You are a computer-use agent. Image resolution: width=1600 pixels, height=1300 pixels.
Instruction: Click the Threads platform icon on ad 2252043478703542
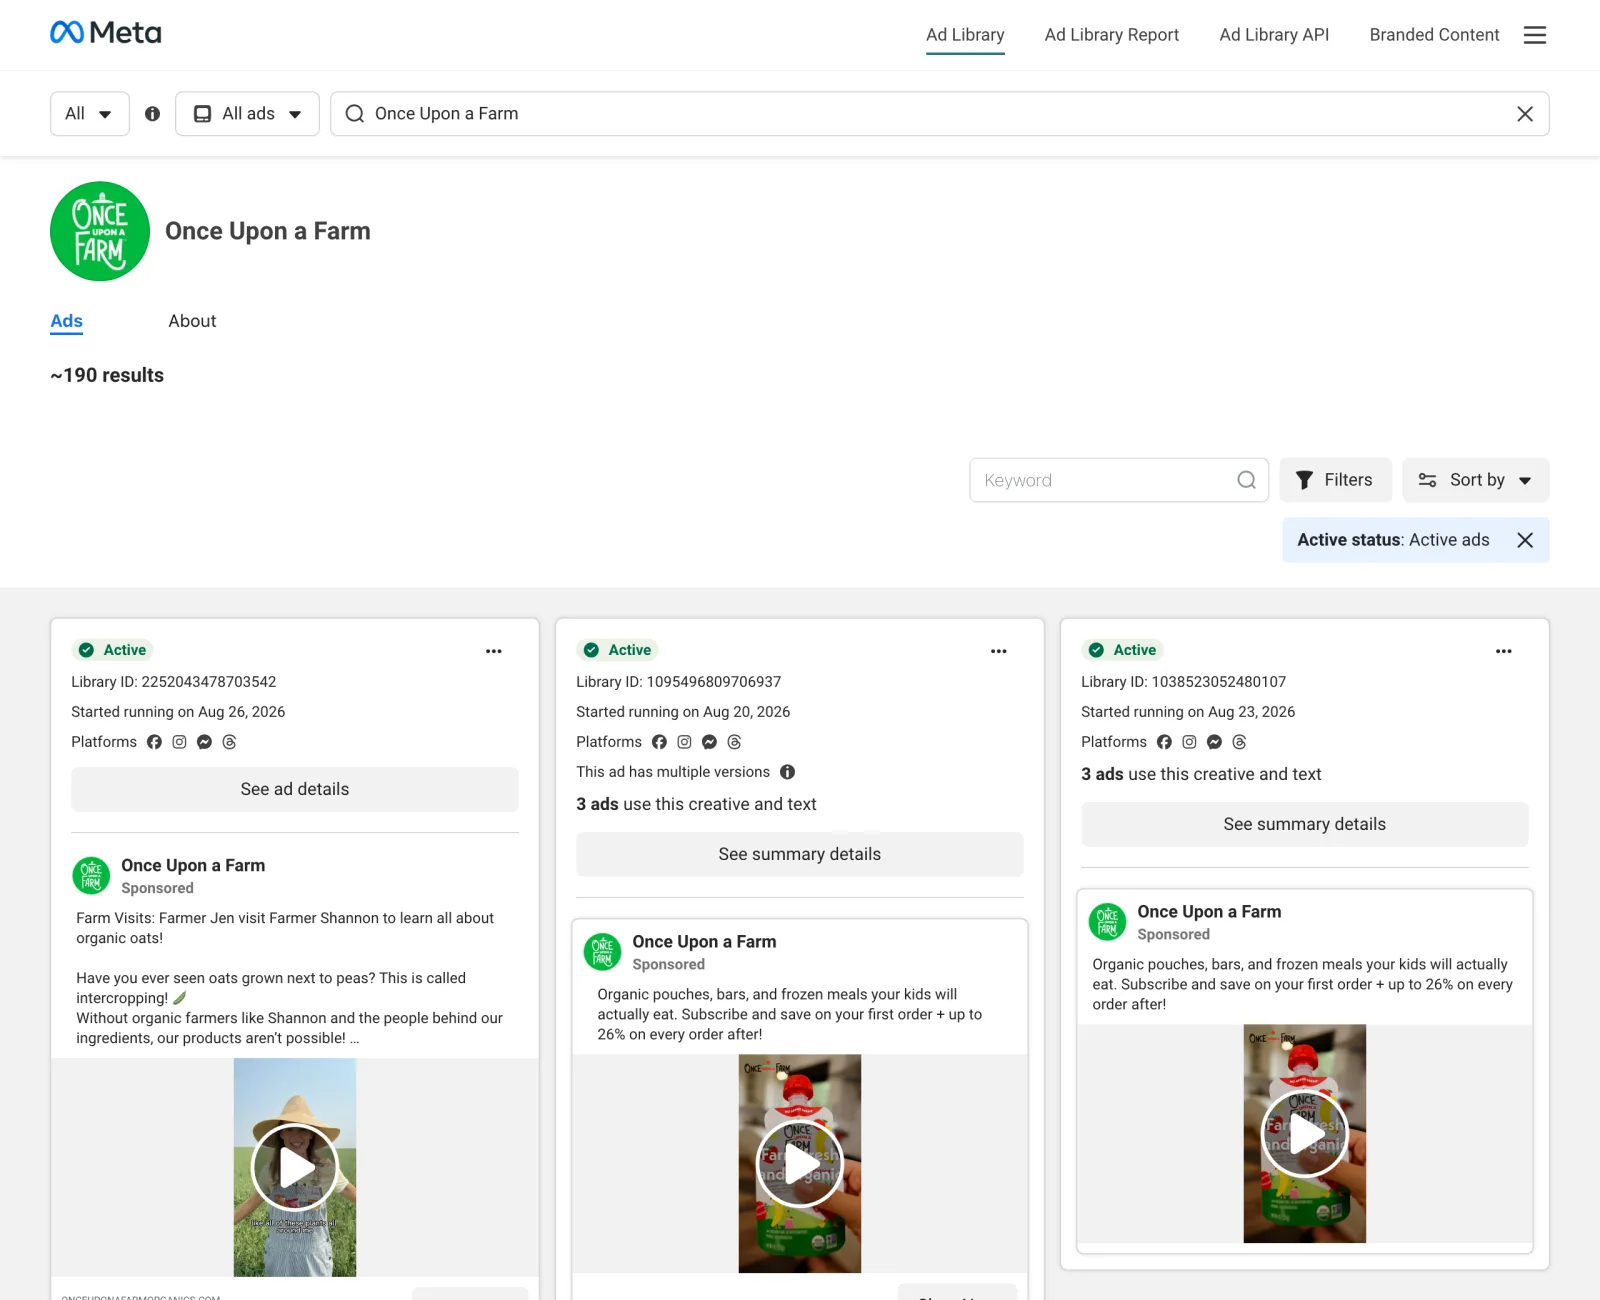229,742
